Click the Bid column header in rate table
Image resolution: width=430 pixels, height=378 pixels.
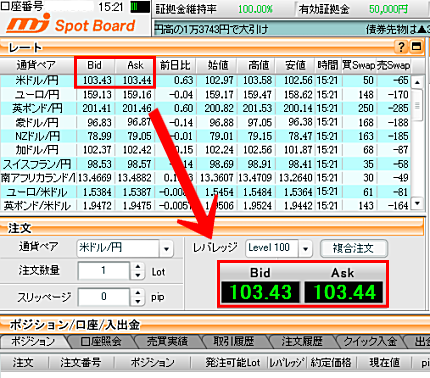(95, 65)
